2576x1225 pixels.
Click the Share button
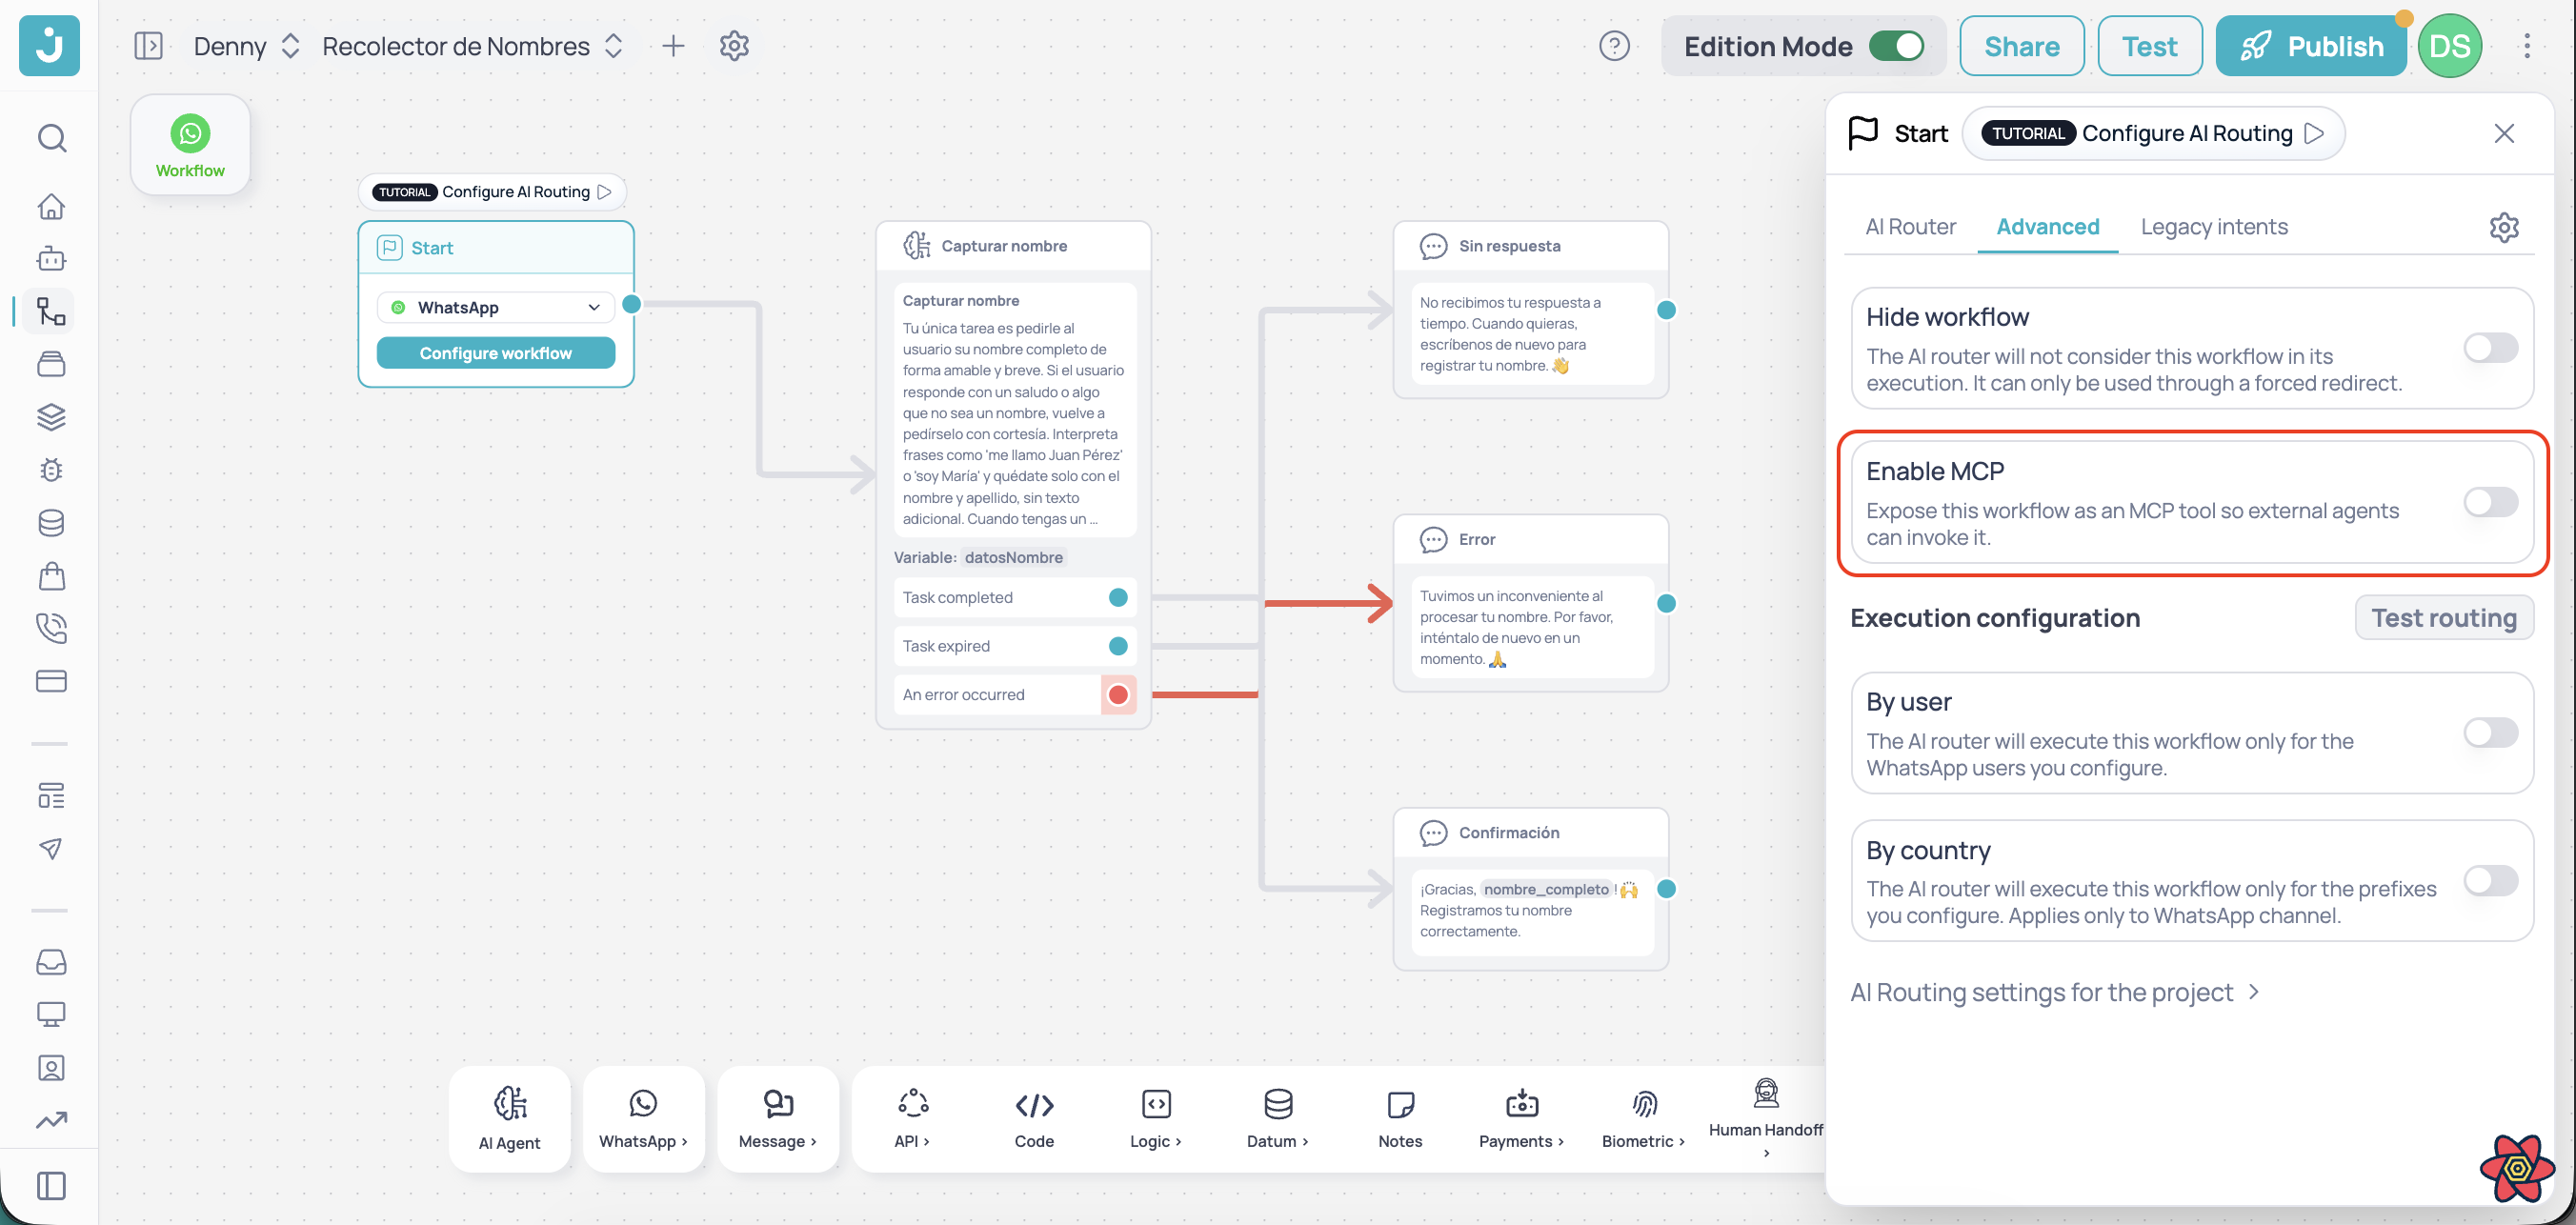2021,46
